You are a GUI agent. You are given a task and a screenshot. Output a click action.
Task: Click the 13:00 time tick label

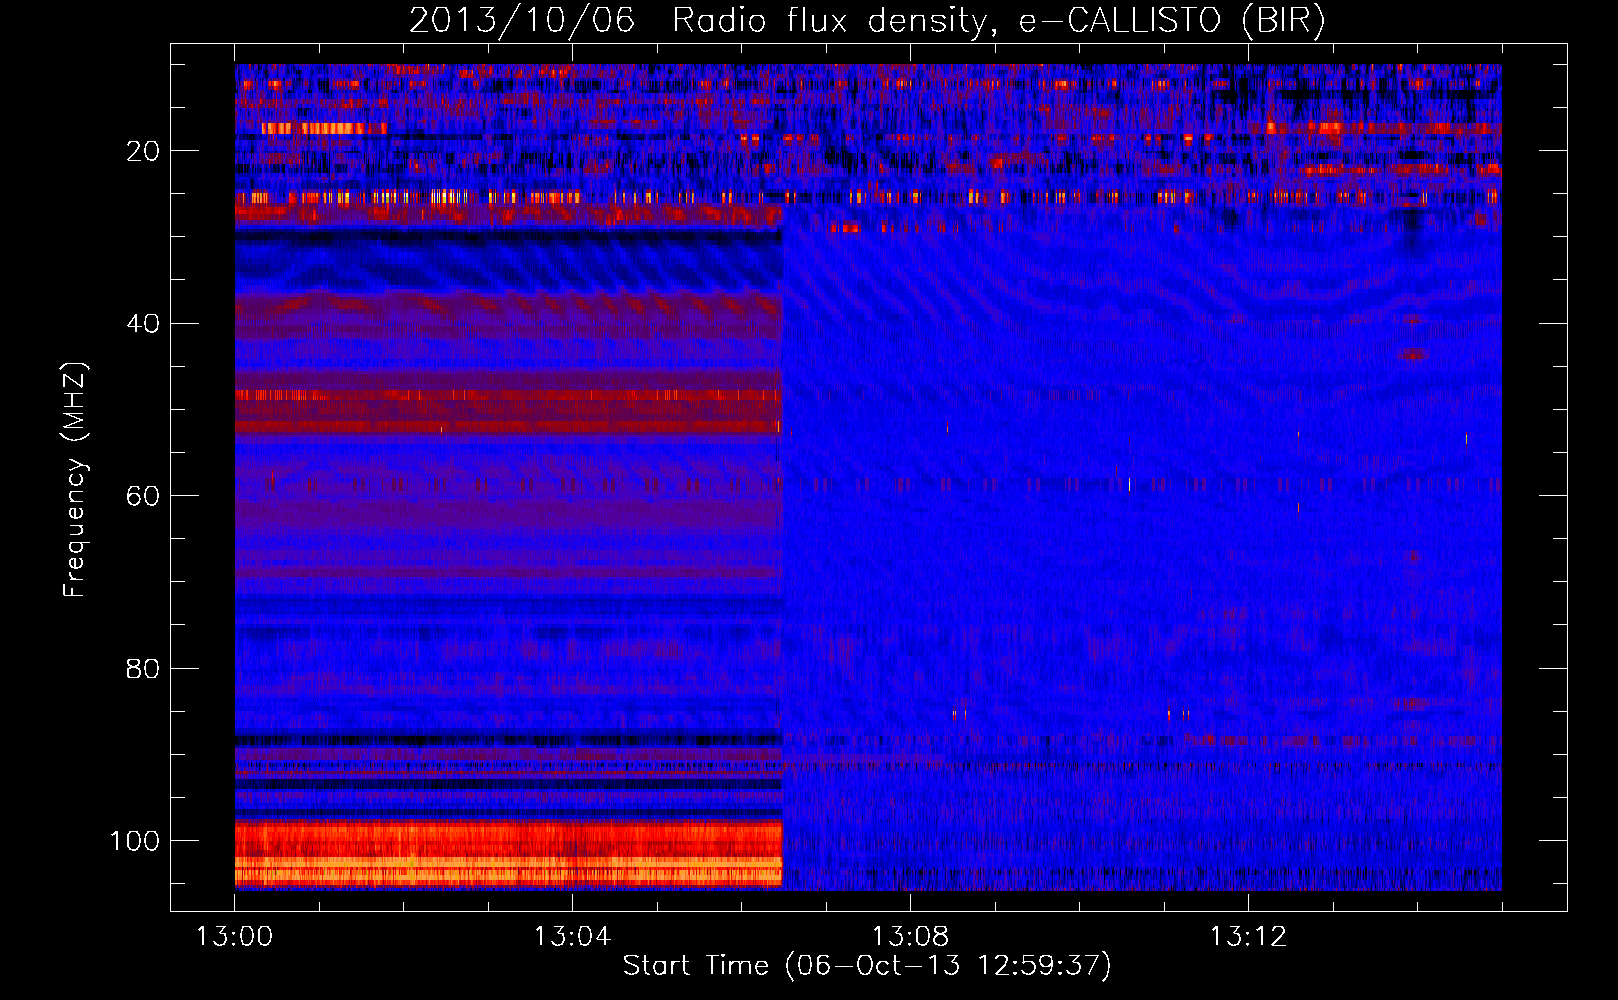coord(235,937)
